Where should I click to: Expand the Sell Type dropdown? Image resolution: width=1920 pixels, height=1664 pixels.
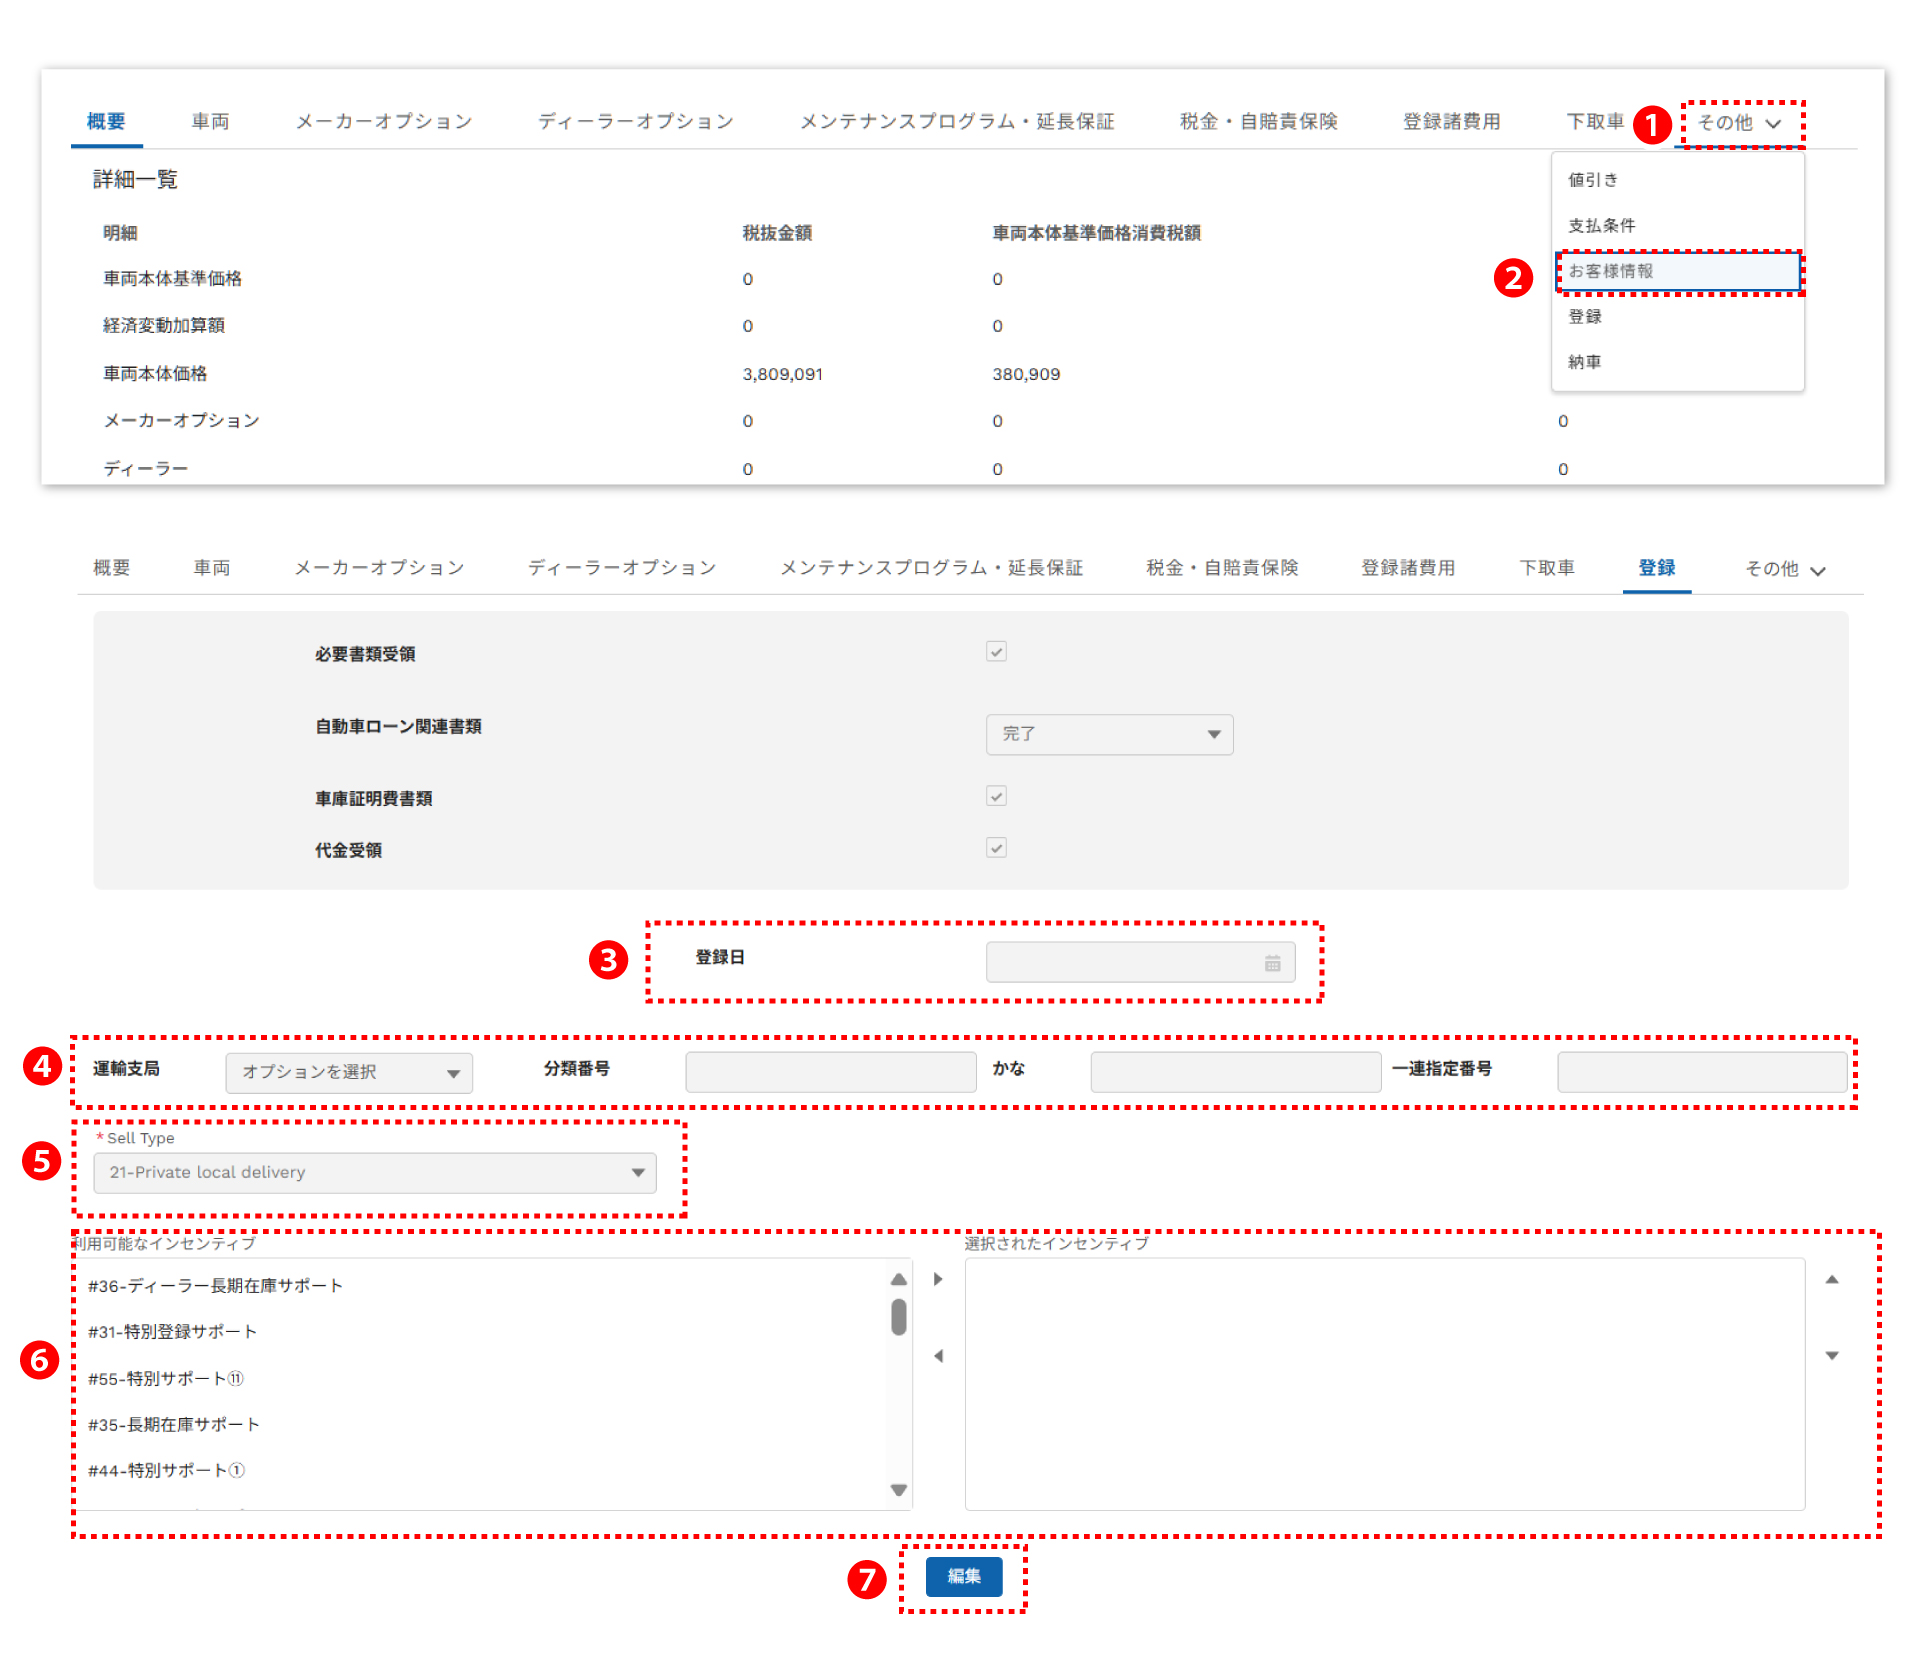[x=375, y=1172]
